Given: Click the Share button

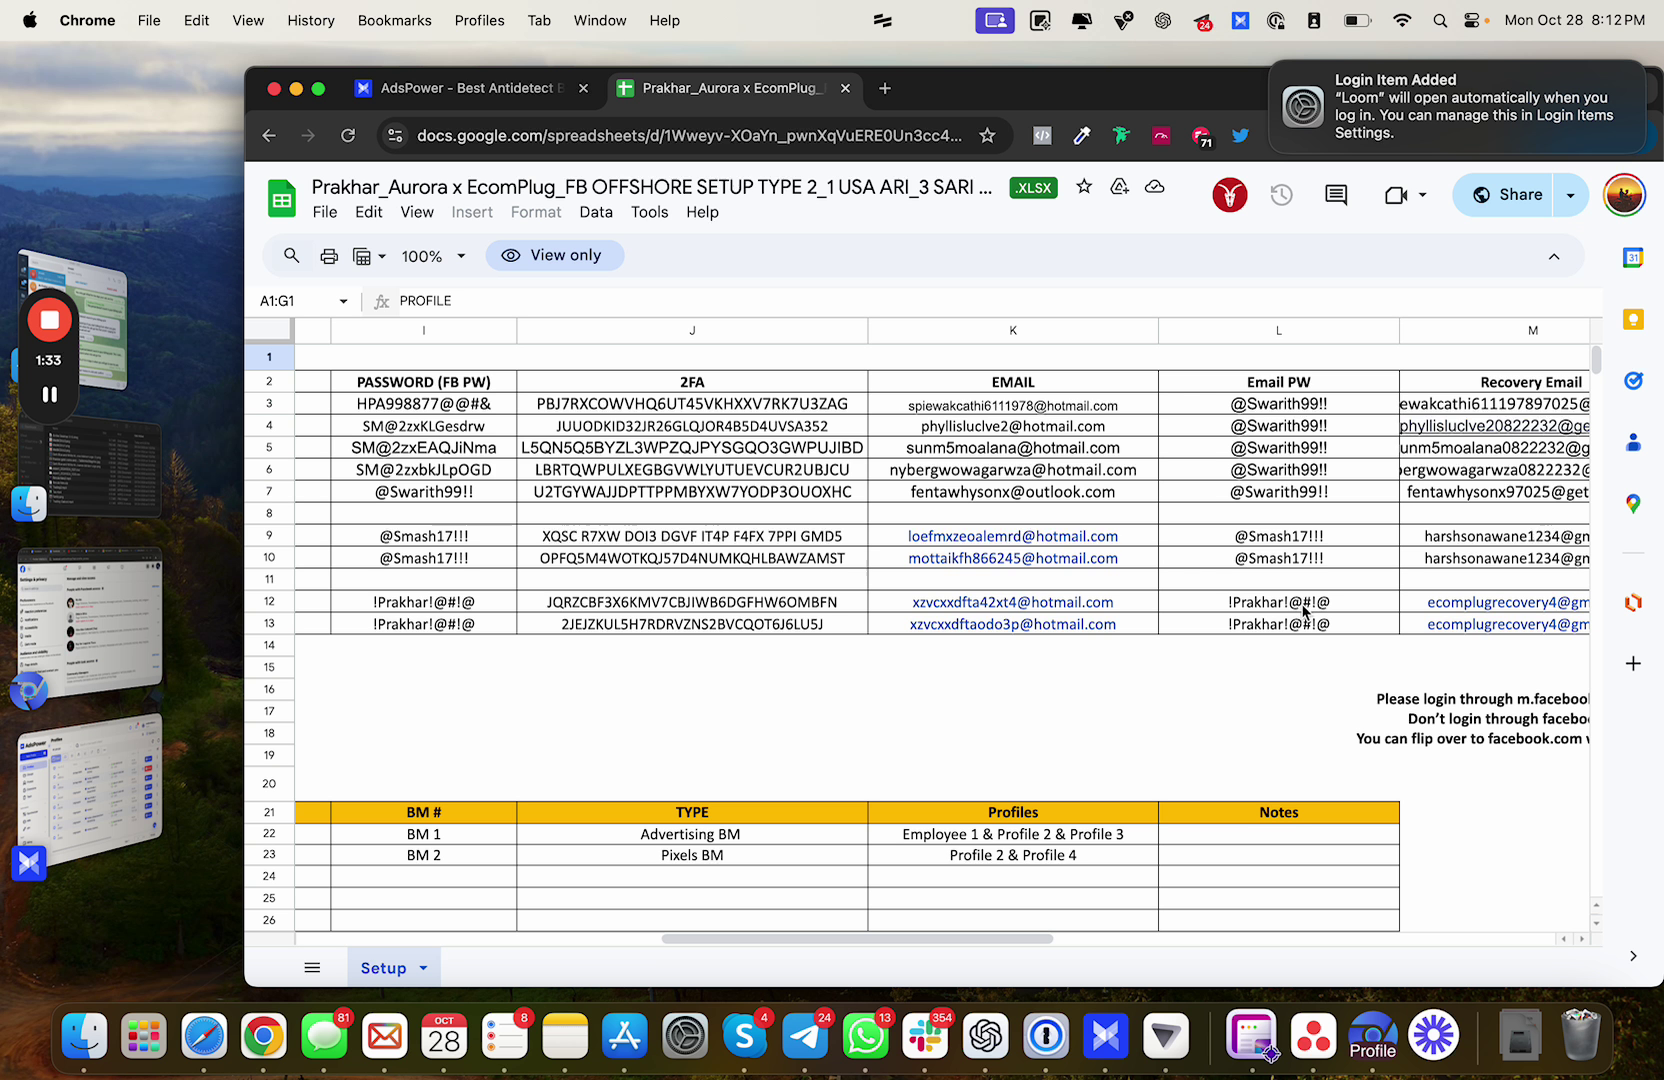Looking at the screenshot, I should [x=1508, y=195].
